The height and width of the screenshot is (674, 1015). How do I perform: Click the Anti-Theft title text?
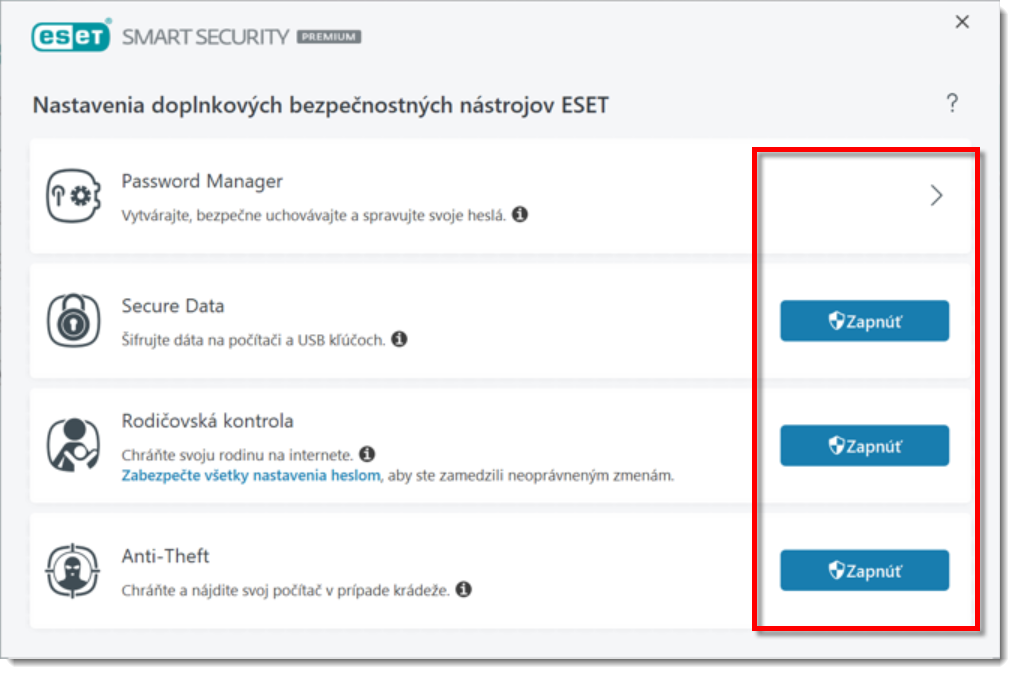[x=166, y=556]
